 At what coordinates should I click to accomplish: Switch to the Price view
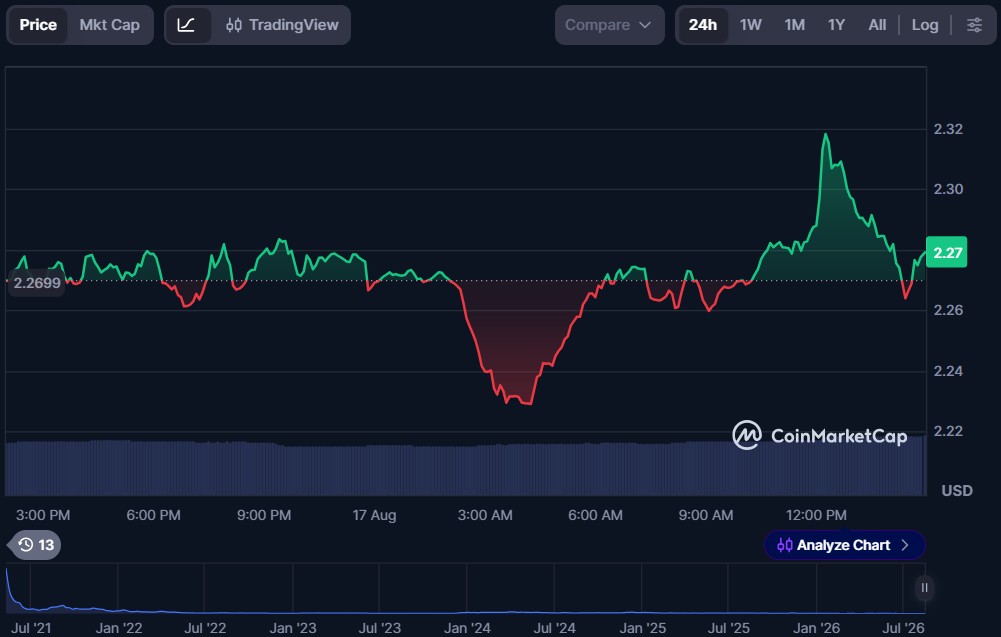coord(38,25)
